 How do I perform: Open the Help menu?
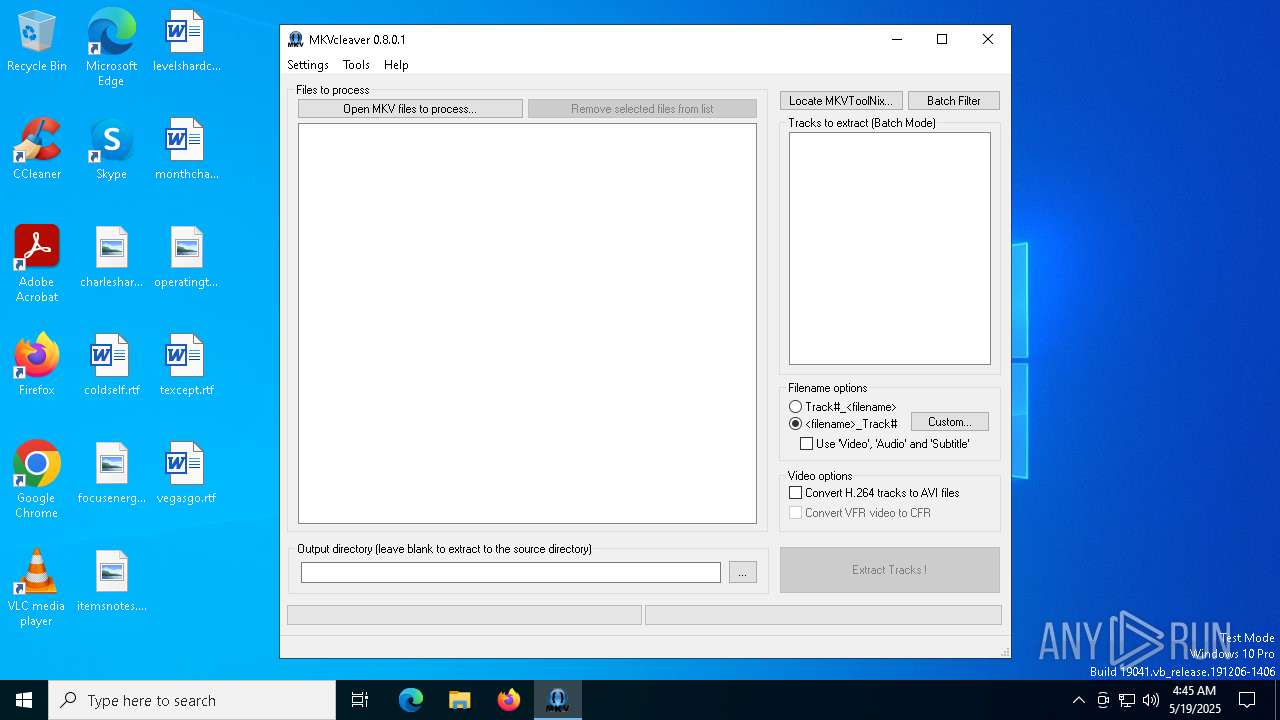[x=396, y=65]
